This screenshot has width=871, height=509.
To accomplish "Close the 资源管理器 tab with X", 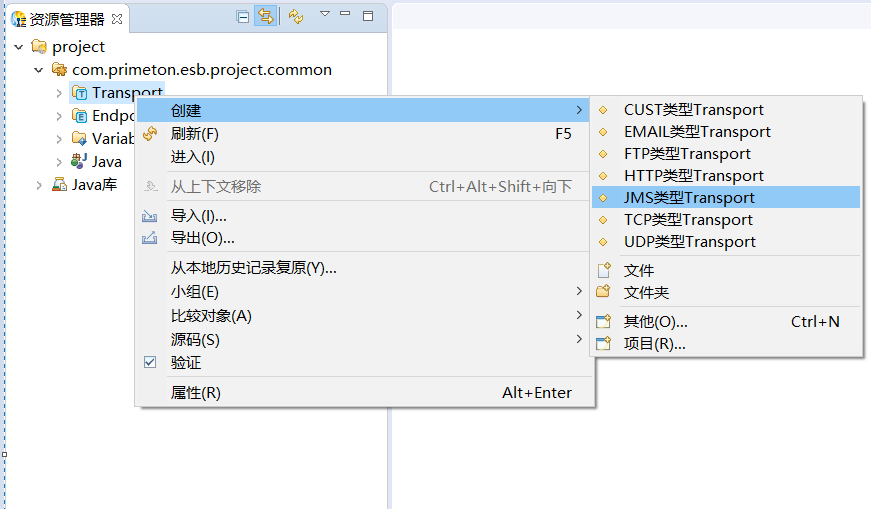I will click(117, 19).
